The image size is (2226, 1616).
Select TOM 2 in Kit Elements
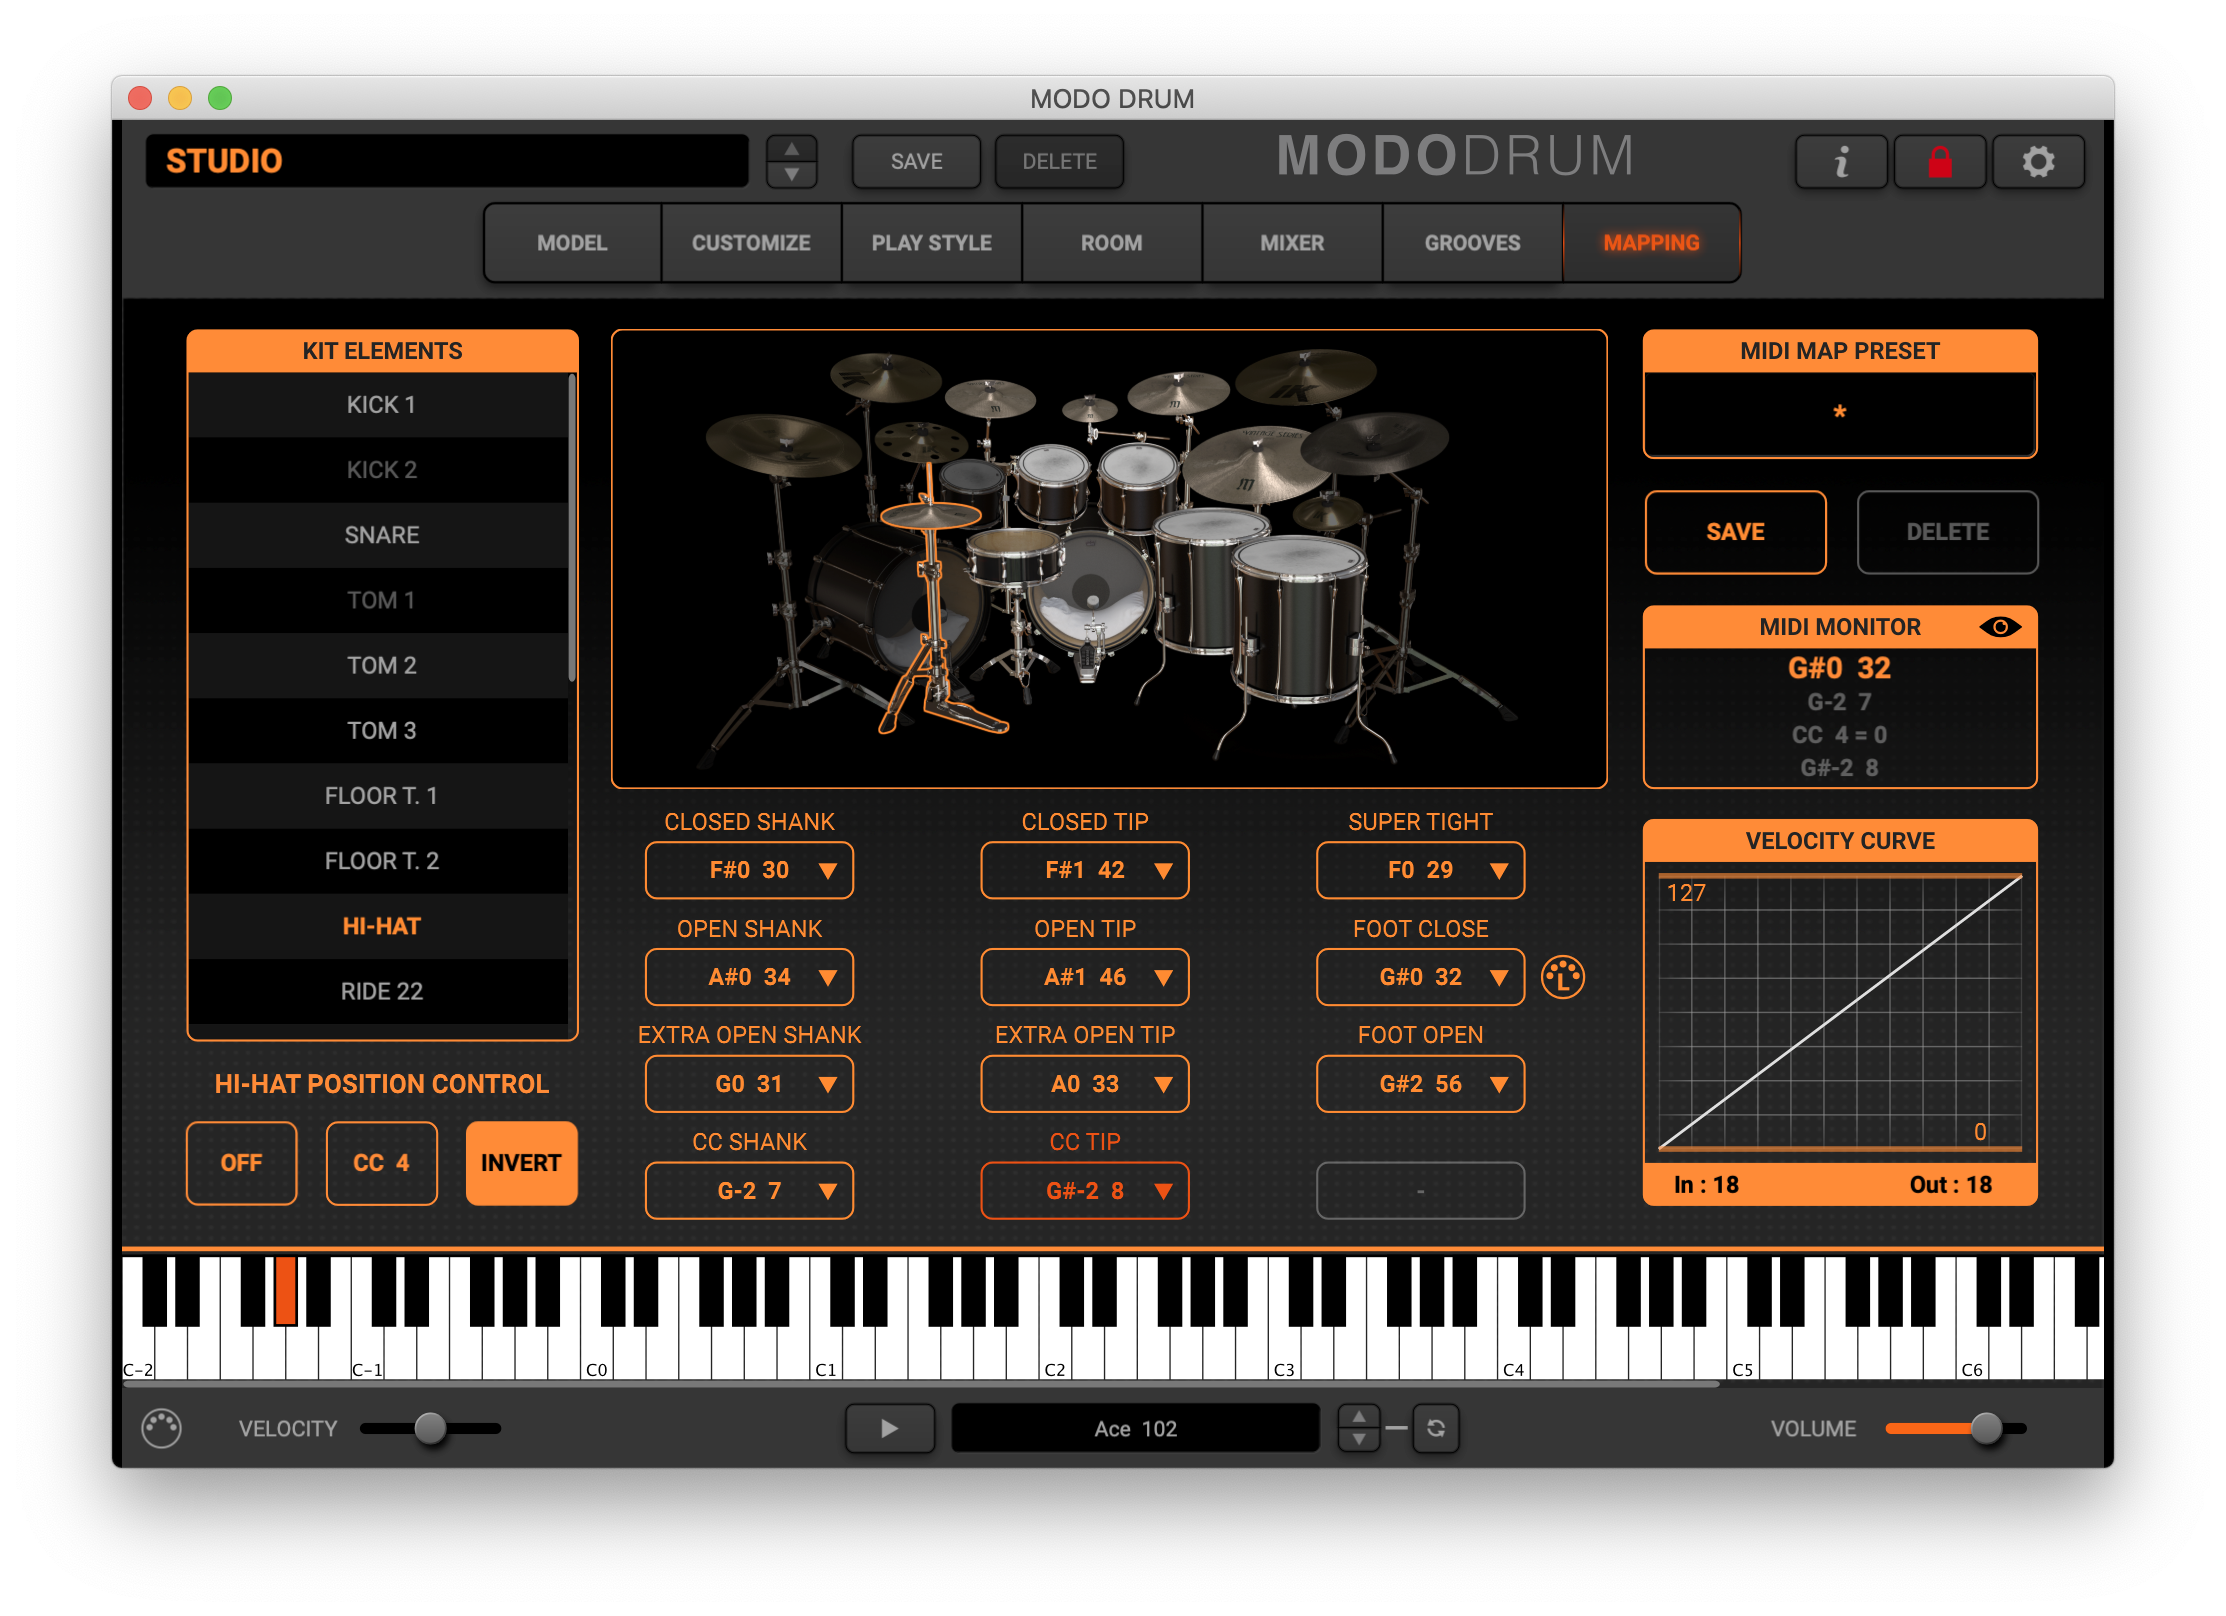379,665
